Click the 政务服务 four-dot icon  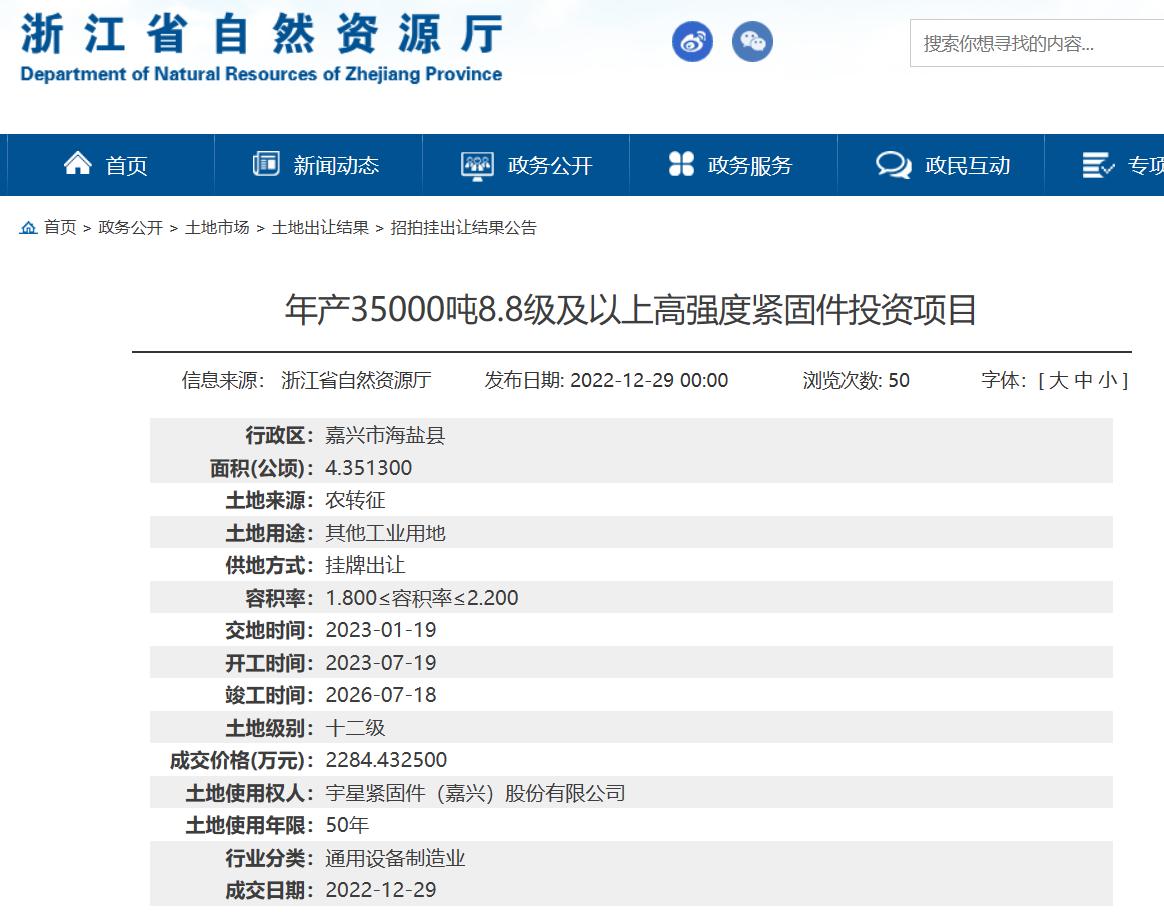[681, 164]
